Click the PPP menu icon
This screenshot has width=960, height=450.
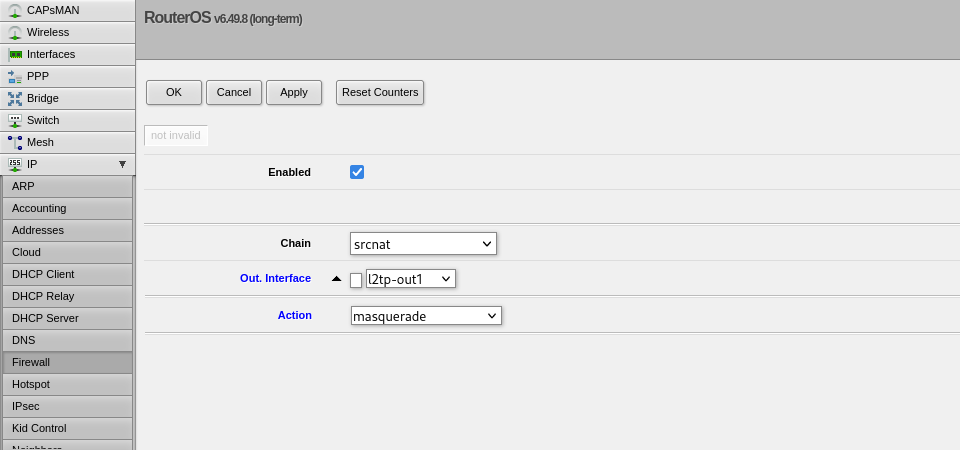coord(15,76)
